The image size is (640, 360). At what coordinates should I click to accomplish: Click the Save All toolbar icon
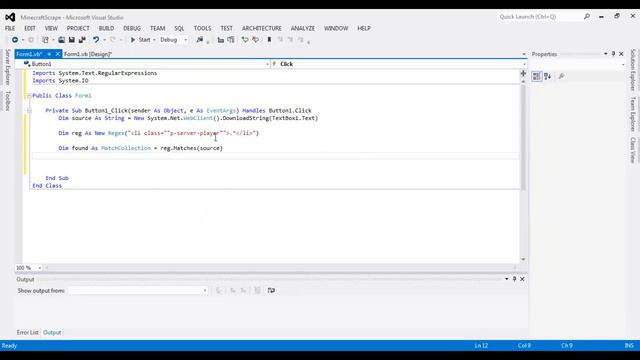82,40
